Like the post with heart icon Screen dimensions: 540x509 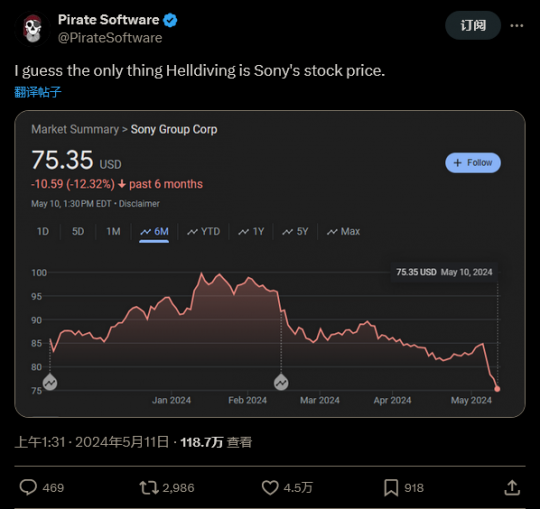coord(270,488)
